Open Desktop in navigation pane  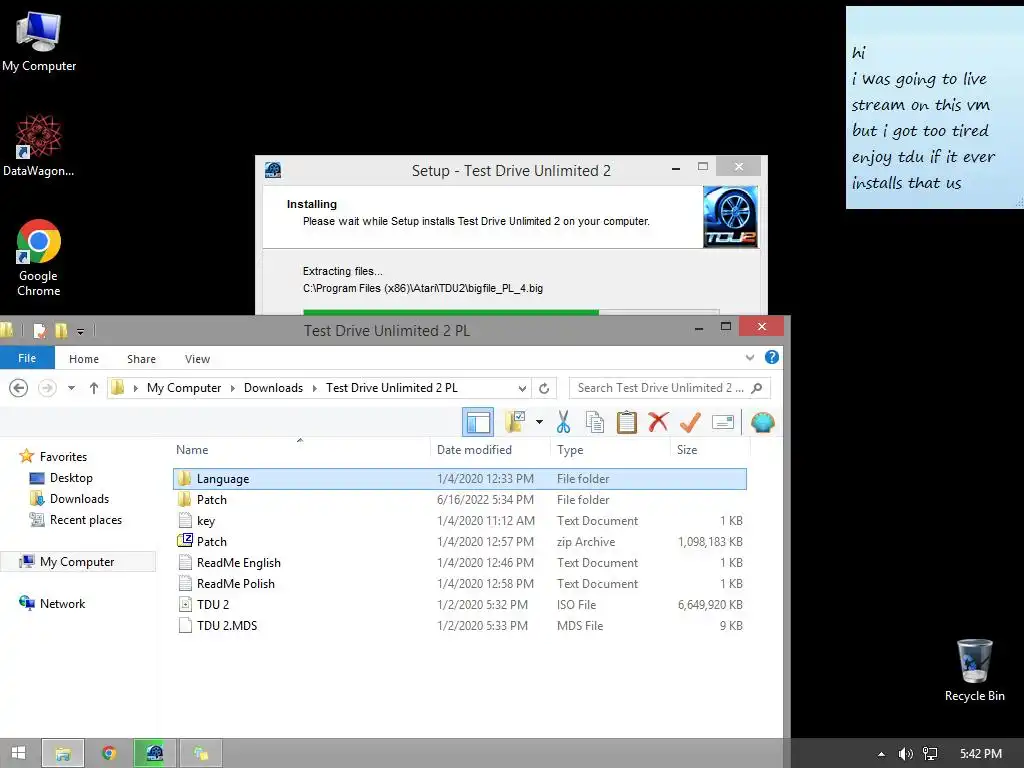click(x=61, y=478)
